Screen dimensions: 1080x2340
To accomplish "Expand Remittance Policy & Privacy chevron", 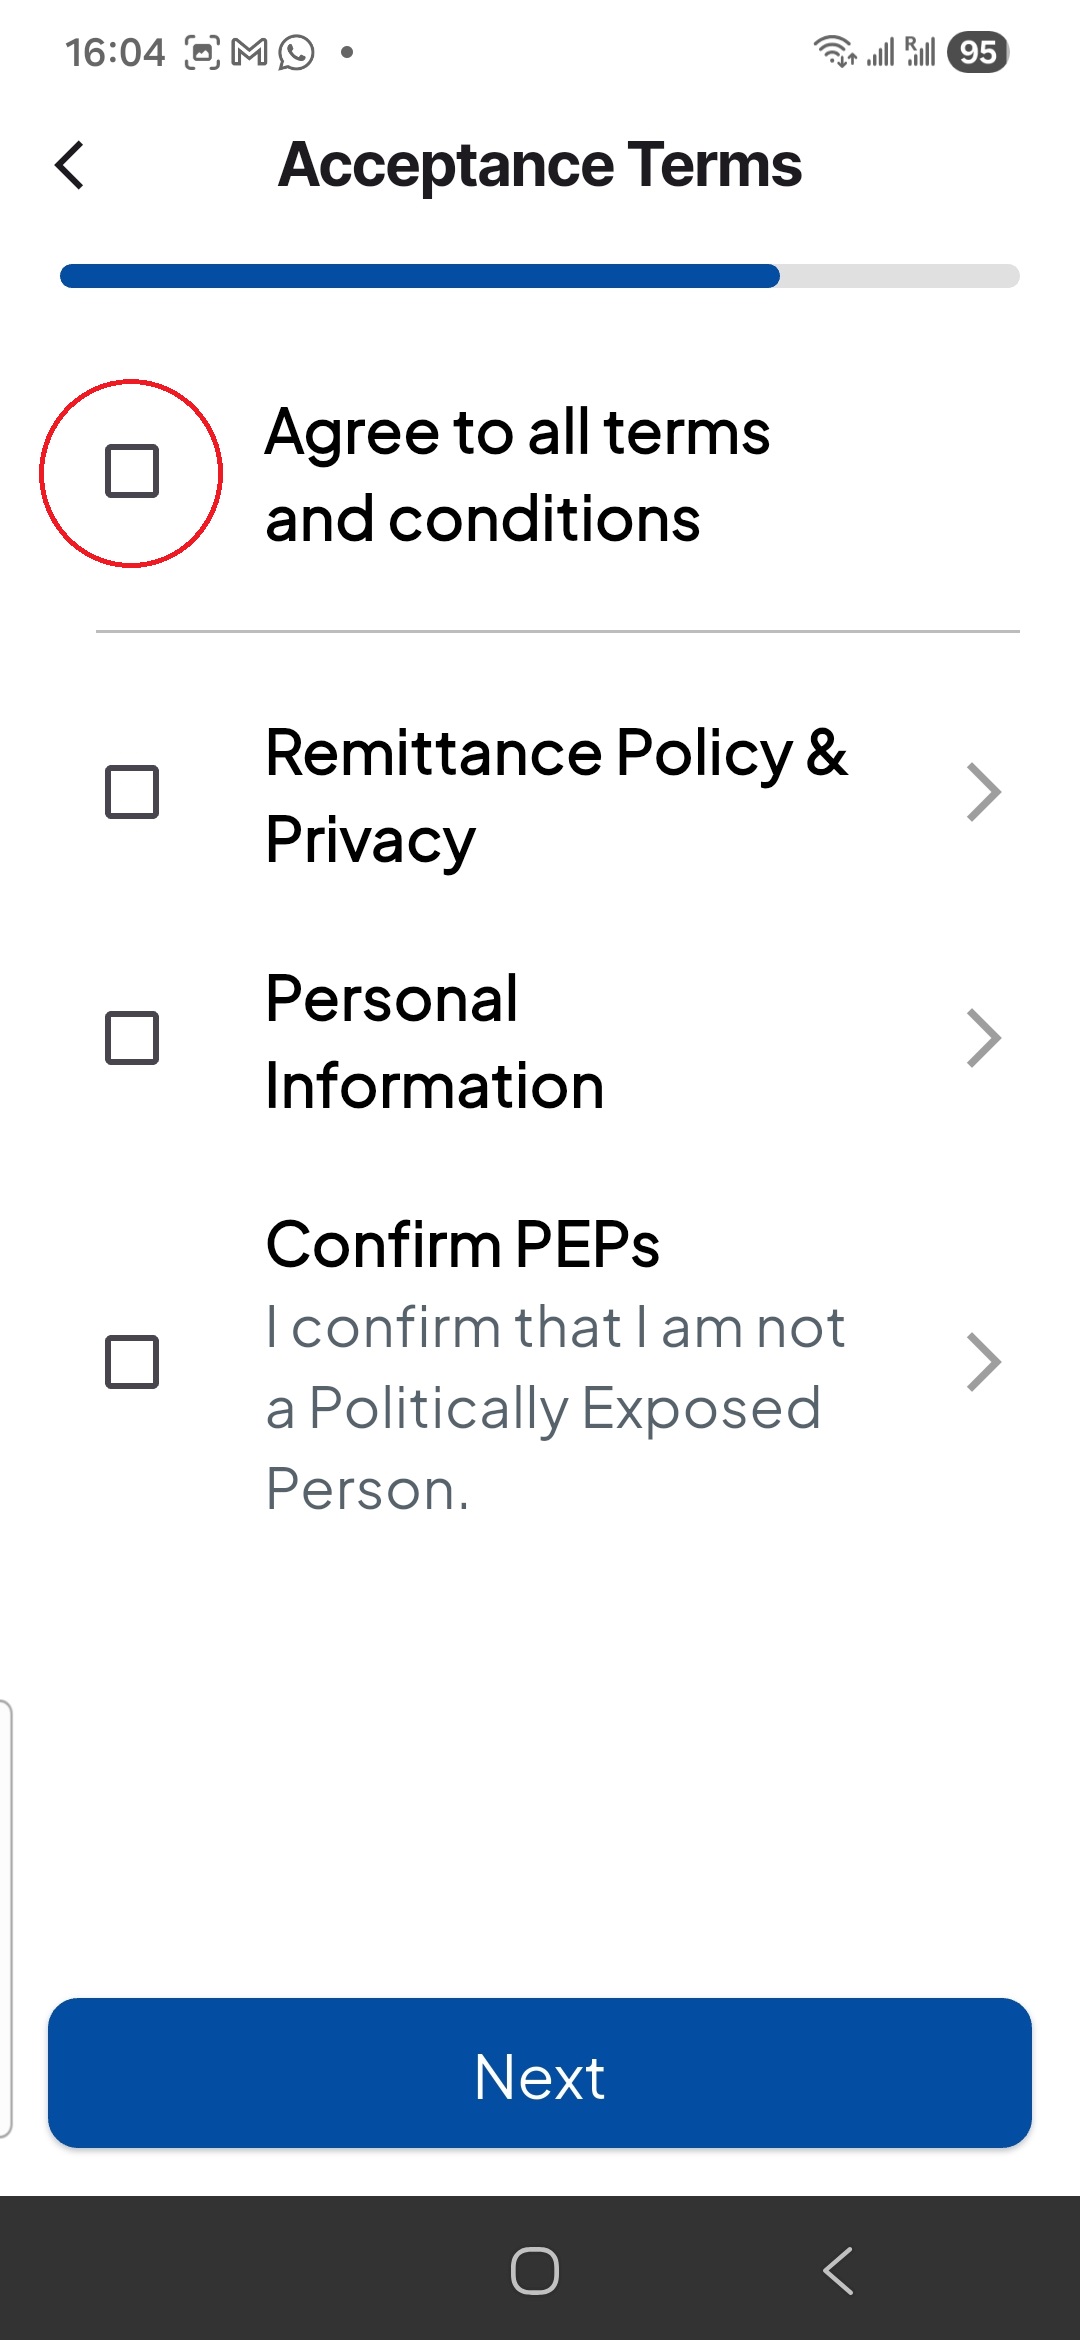I will point(984,792).
